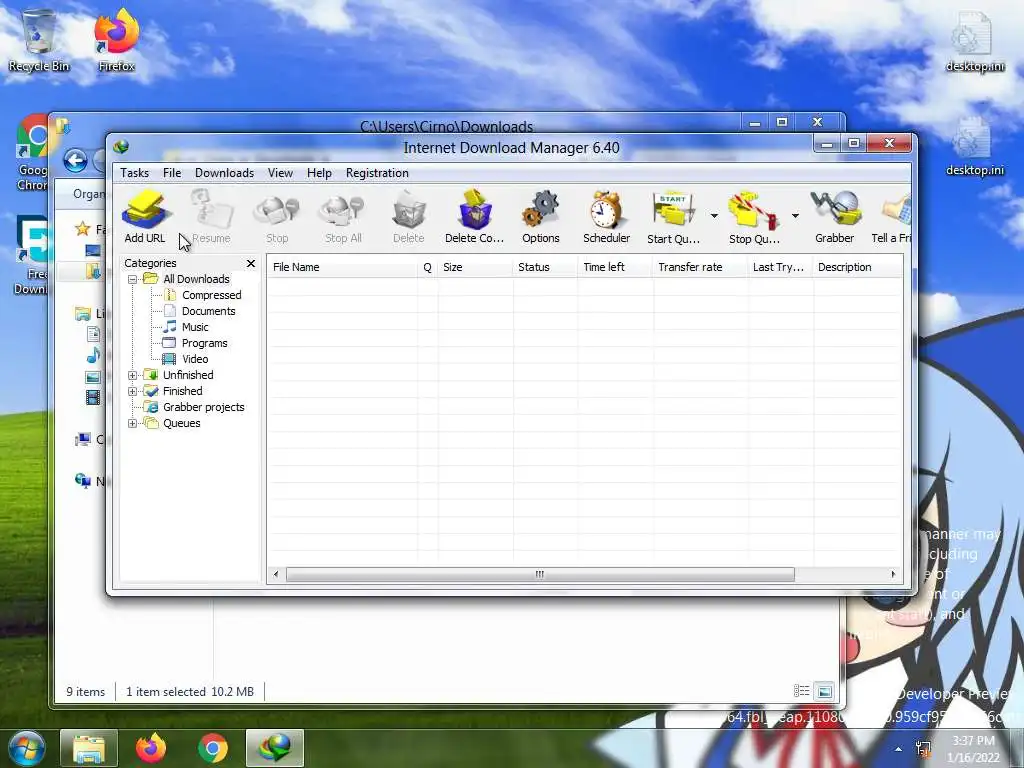
Task: Expand the Unfinished category node
Action: pyautogui.click(x=133, y=376)
